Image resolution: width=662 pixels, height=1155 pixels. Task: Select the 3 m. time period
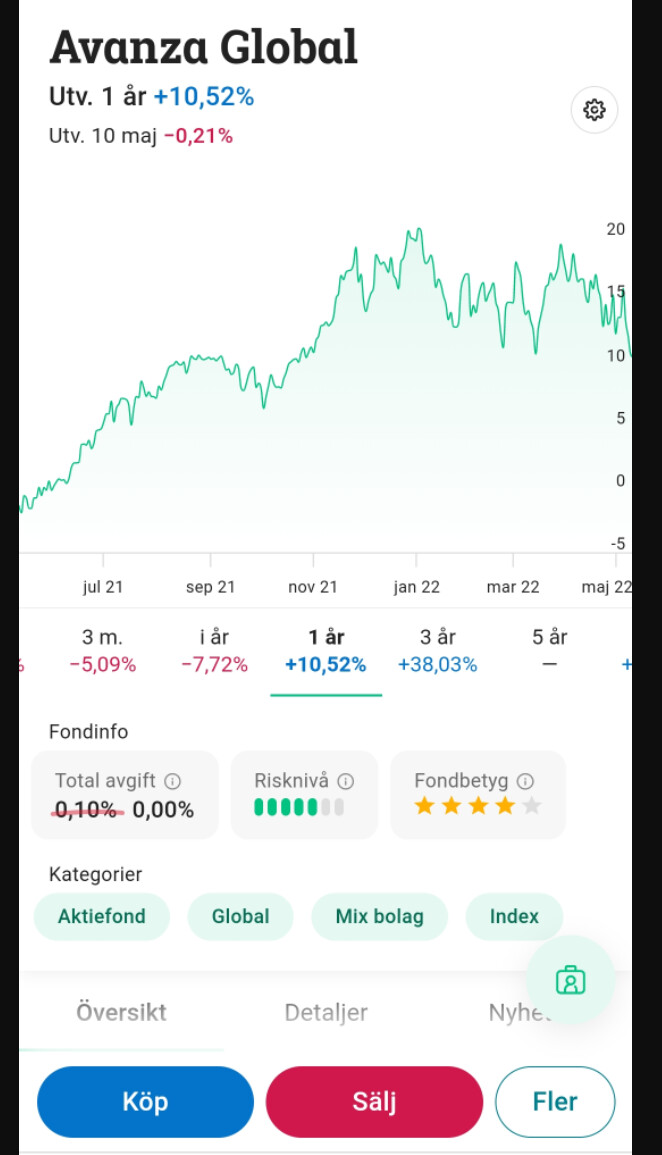pyautogui.click(x=102, y=651)
